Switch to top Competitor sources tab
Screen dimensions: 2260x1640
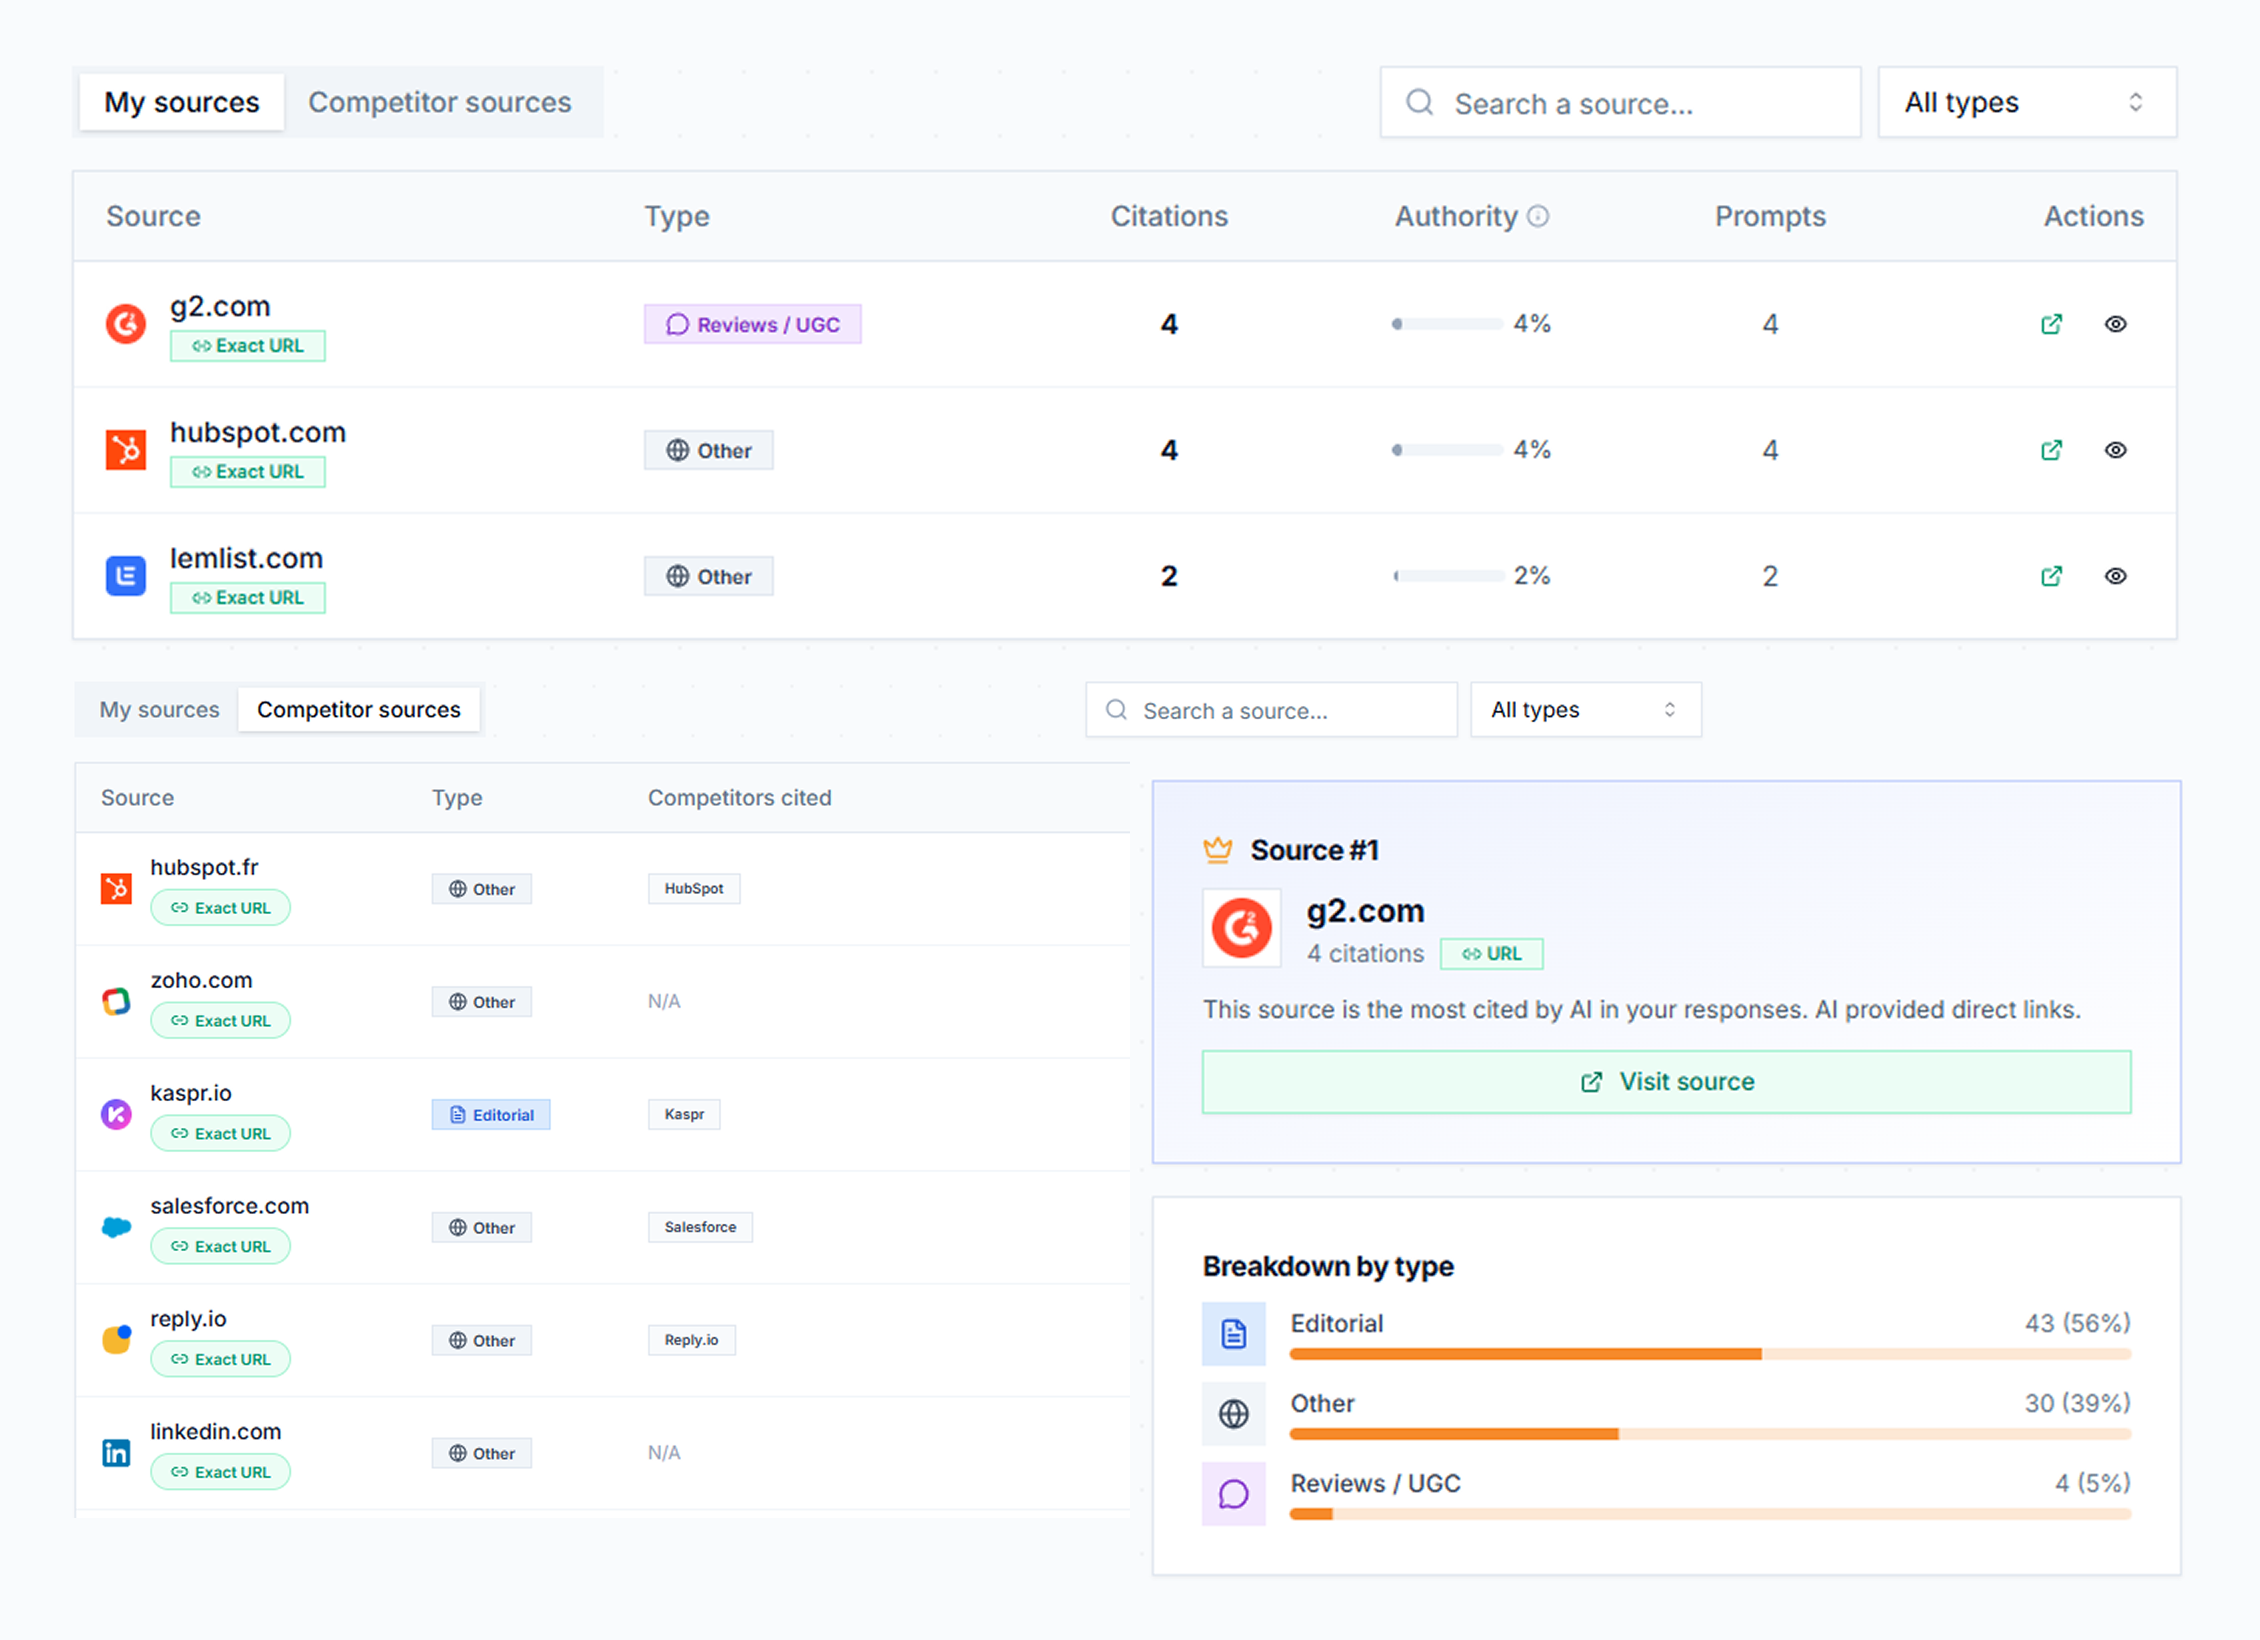click(439, 102)
